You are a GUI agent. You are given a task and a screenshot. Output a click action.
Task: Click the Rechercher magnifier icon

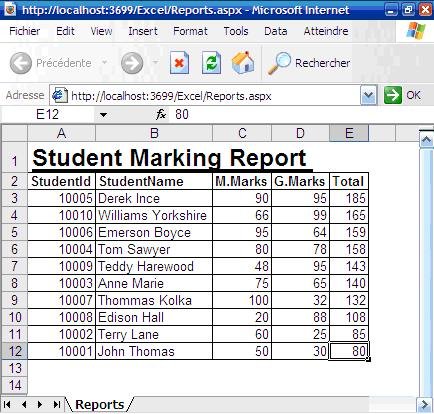click(279, 63)
